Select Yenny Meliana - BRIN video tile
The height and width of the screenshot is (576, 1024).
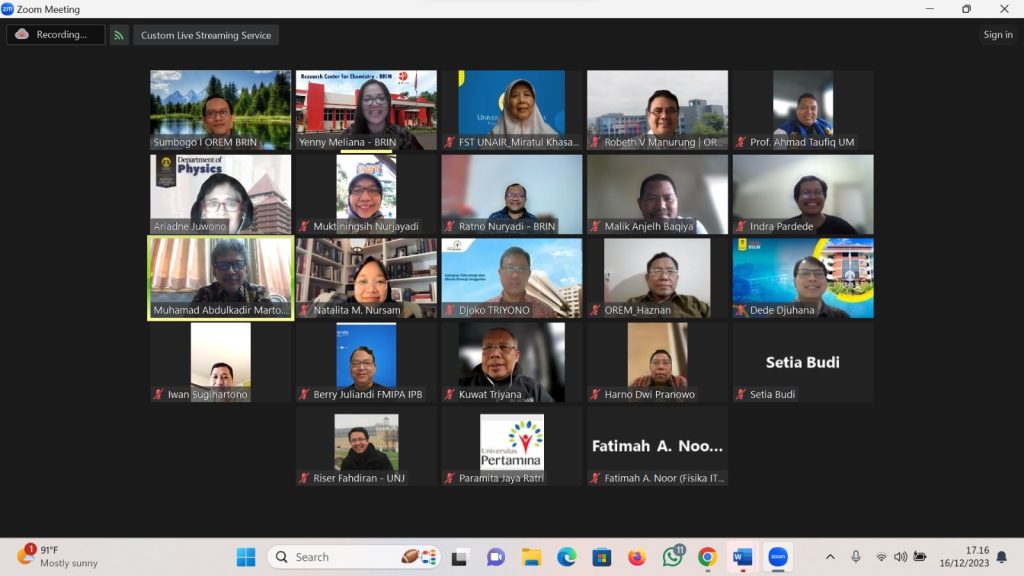(x=366, y=109)
